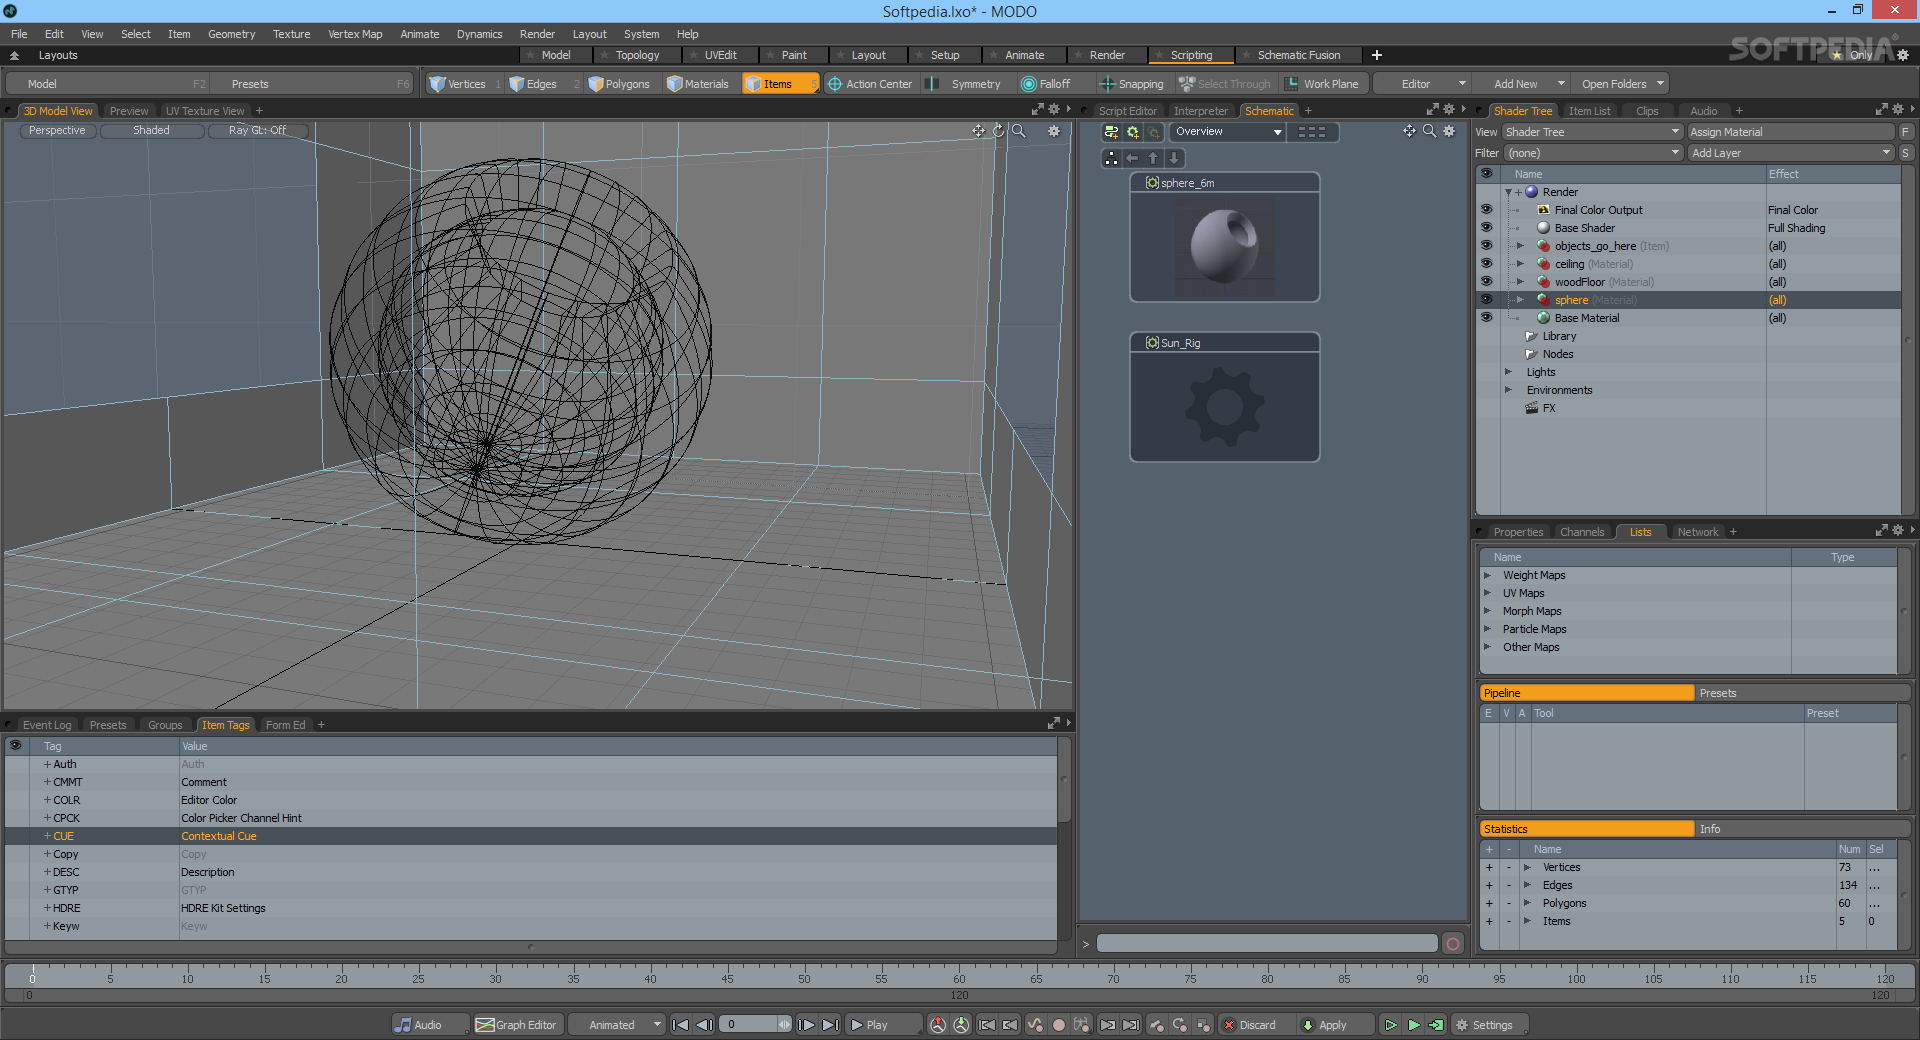Switch to the Event Log tab

coord(47,725)
